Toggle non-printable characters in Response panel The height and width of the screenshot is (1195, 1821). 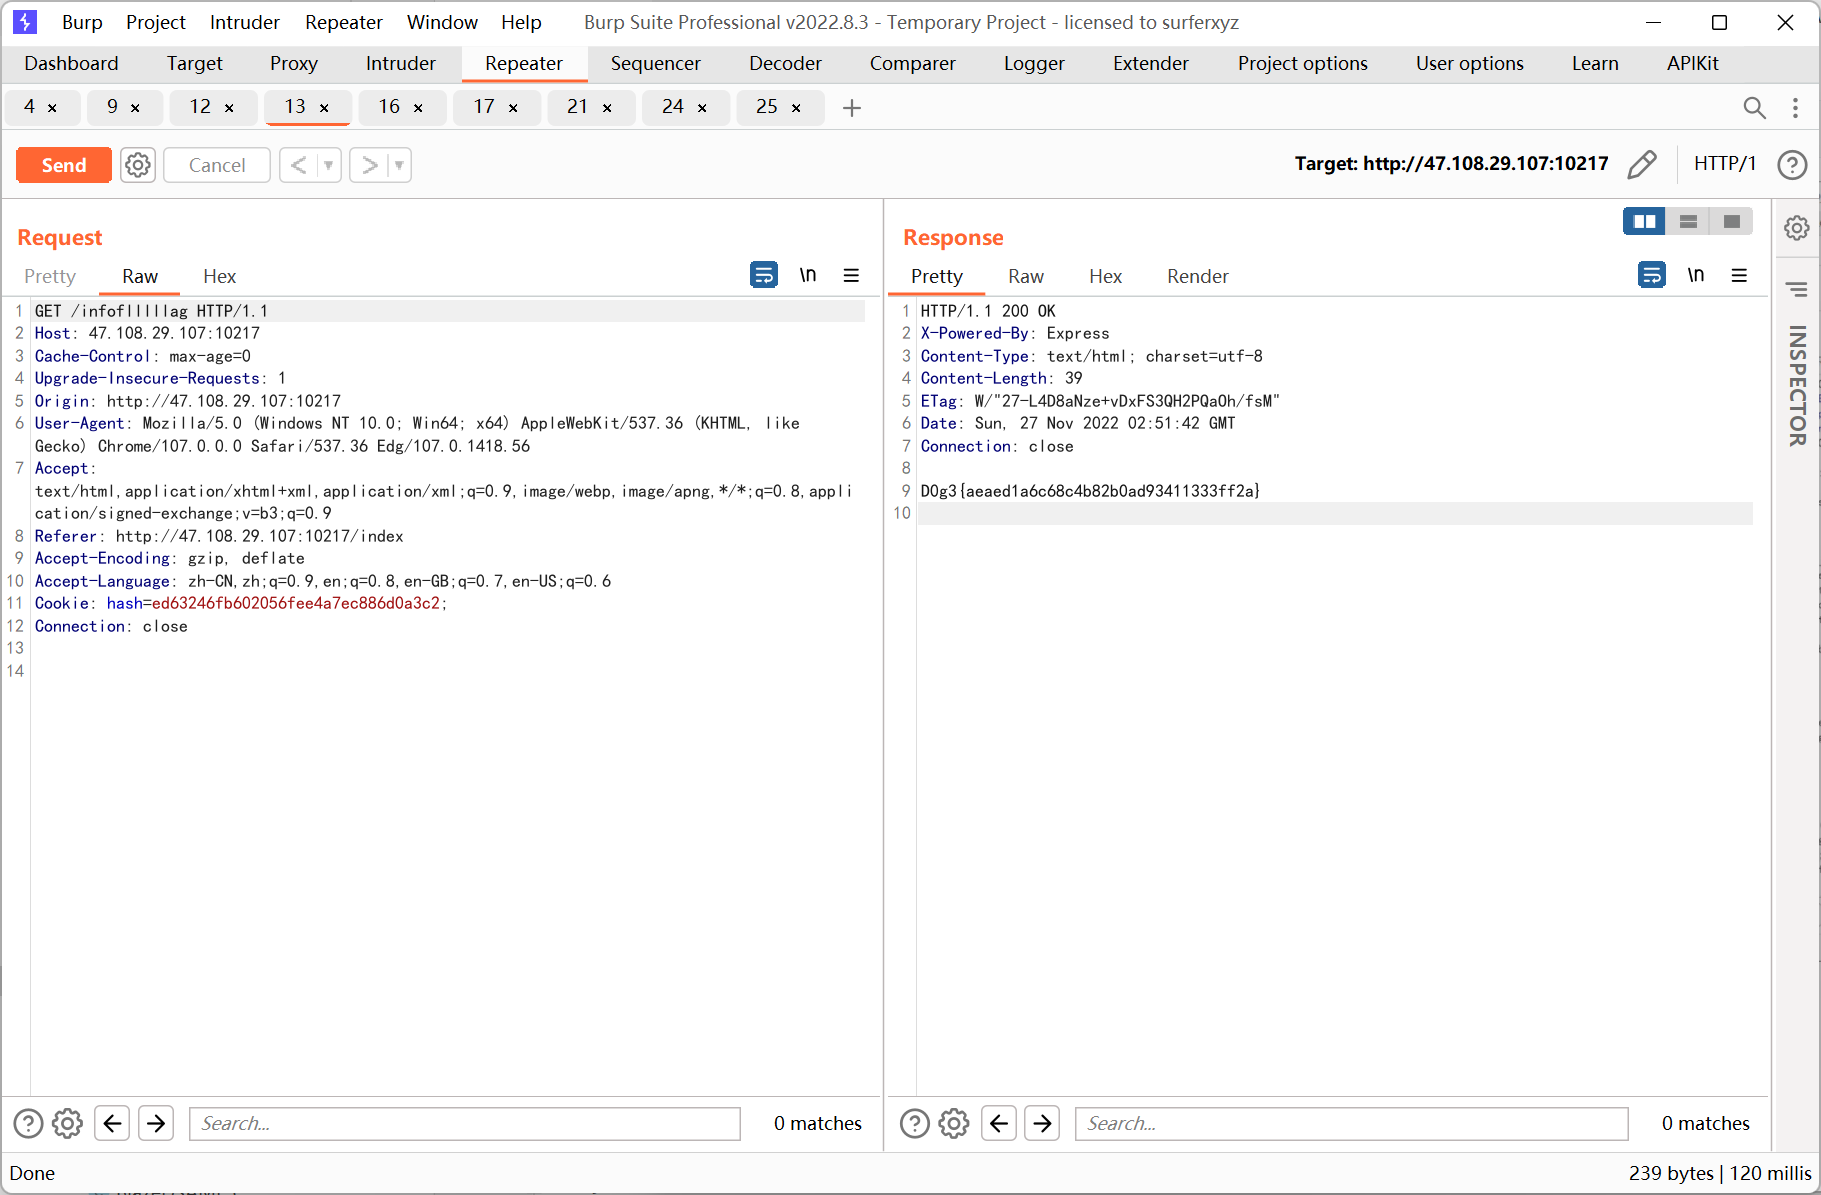coord(1696,274)
